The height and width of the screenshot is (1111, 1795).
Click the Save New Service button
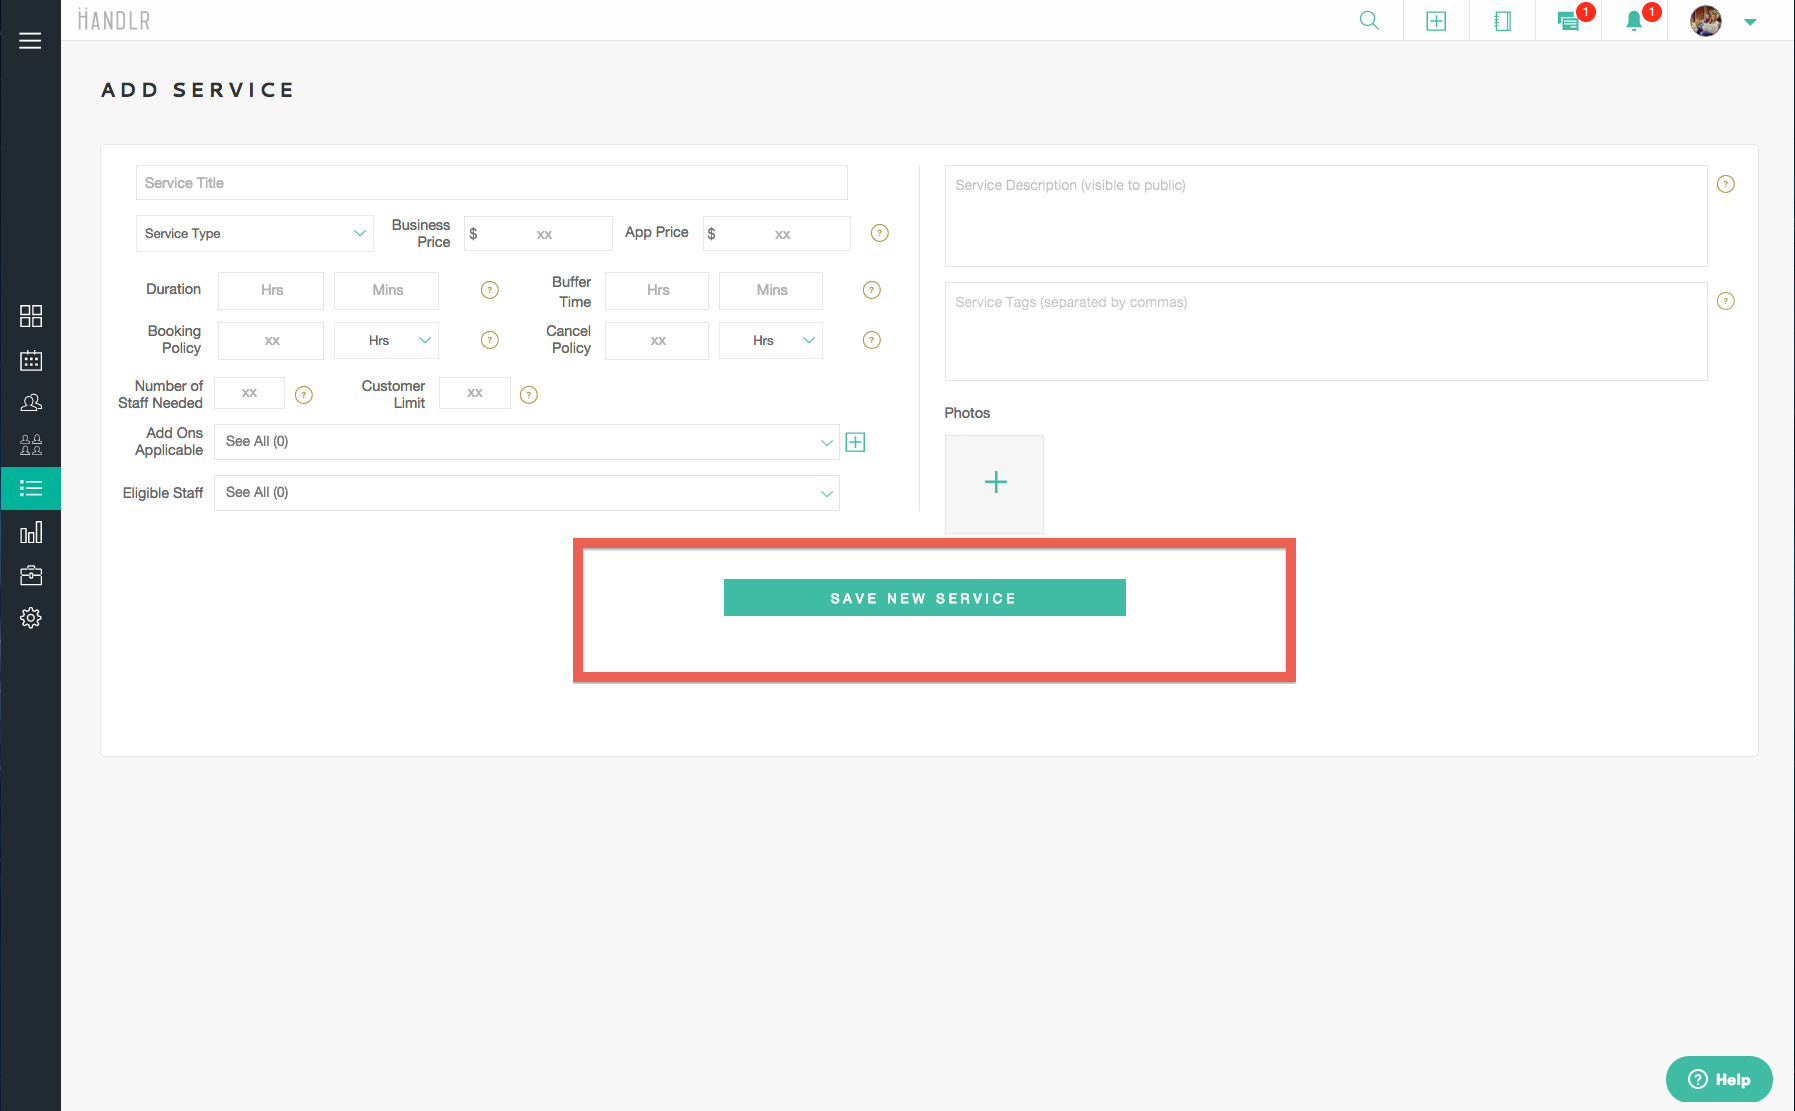click(924, 598)
